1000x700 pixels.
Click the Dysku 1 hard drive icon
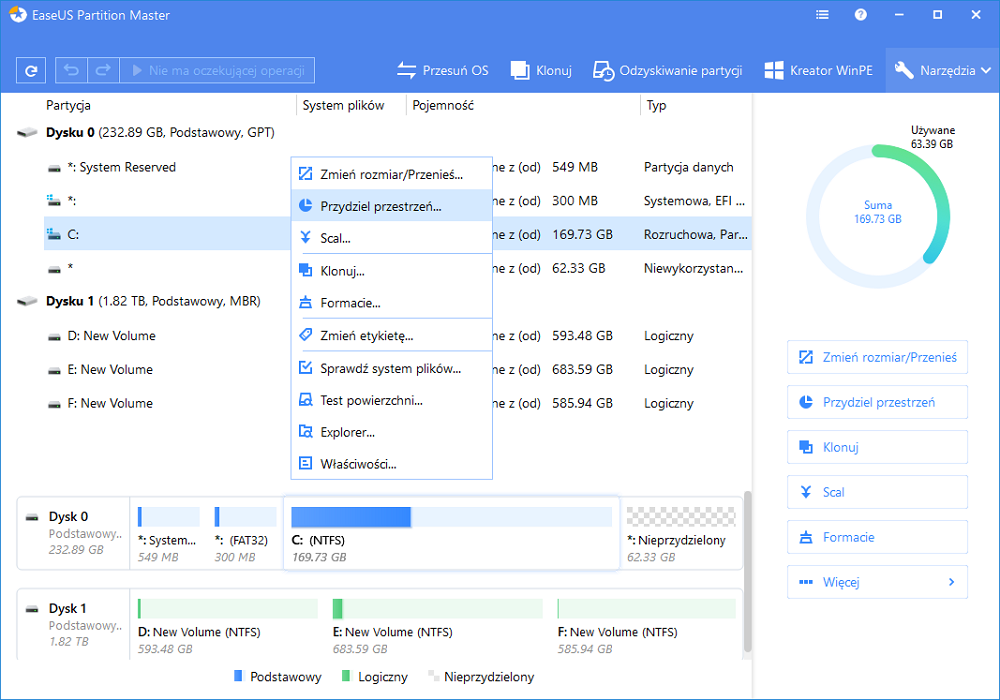[27, 301]
